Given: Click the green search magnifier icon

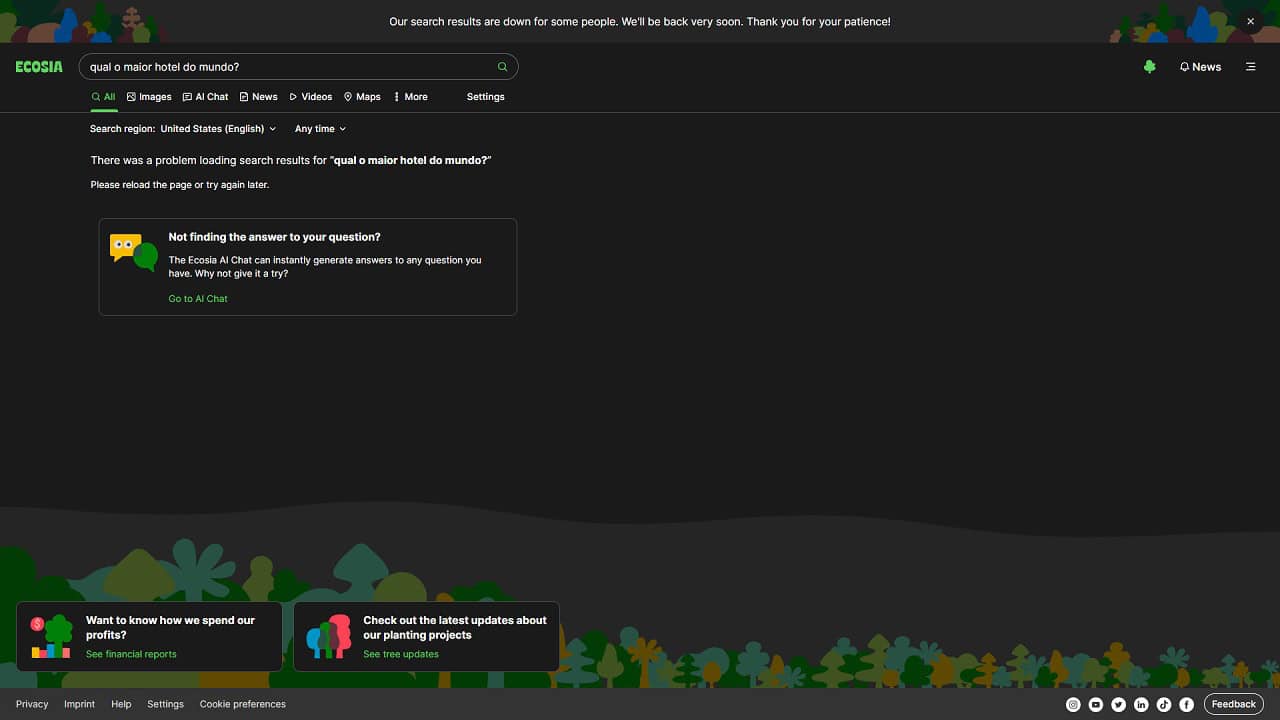Looking at the screenshot, I should 503,67.
